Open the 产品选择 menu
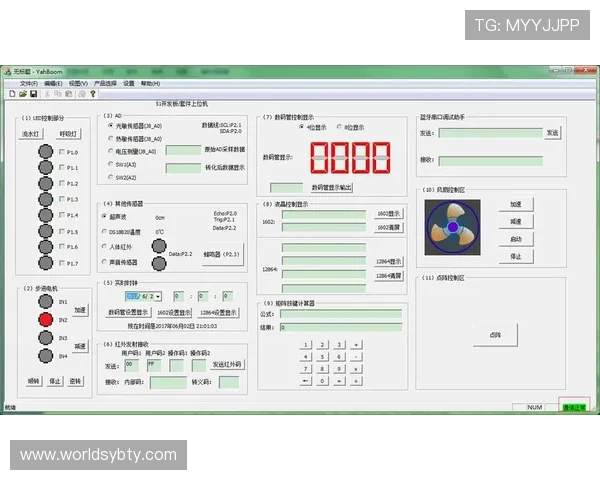Viewport: 600px width, 480px height. (105, 83)
